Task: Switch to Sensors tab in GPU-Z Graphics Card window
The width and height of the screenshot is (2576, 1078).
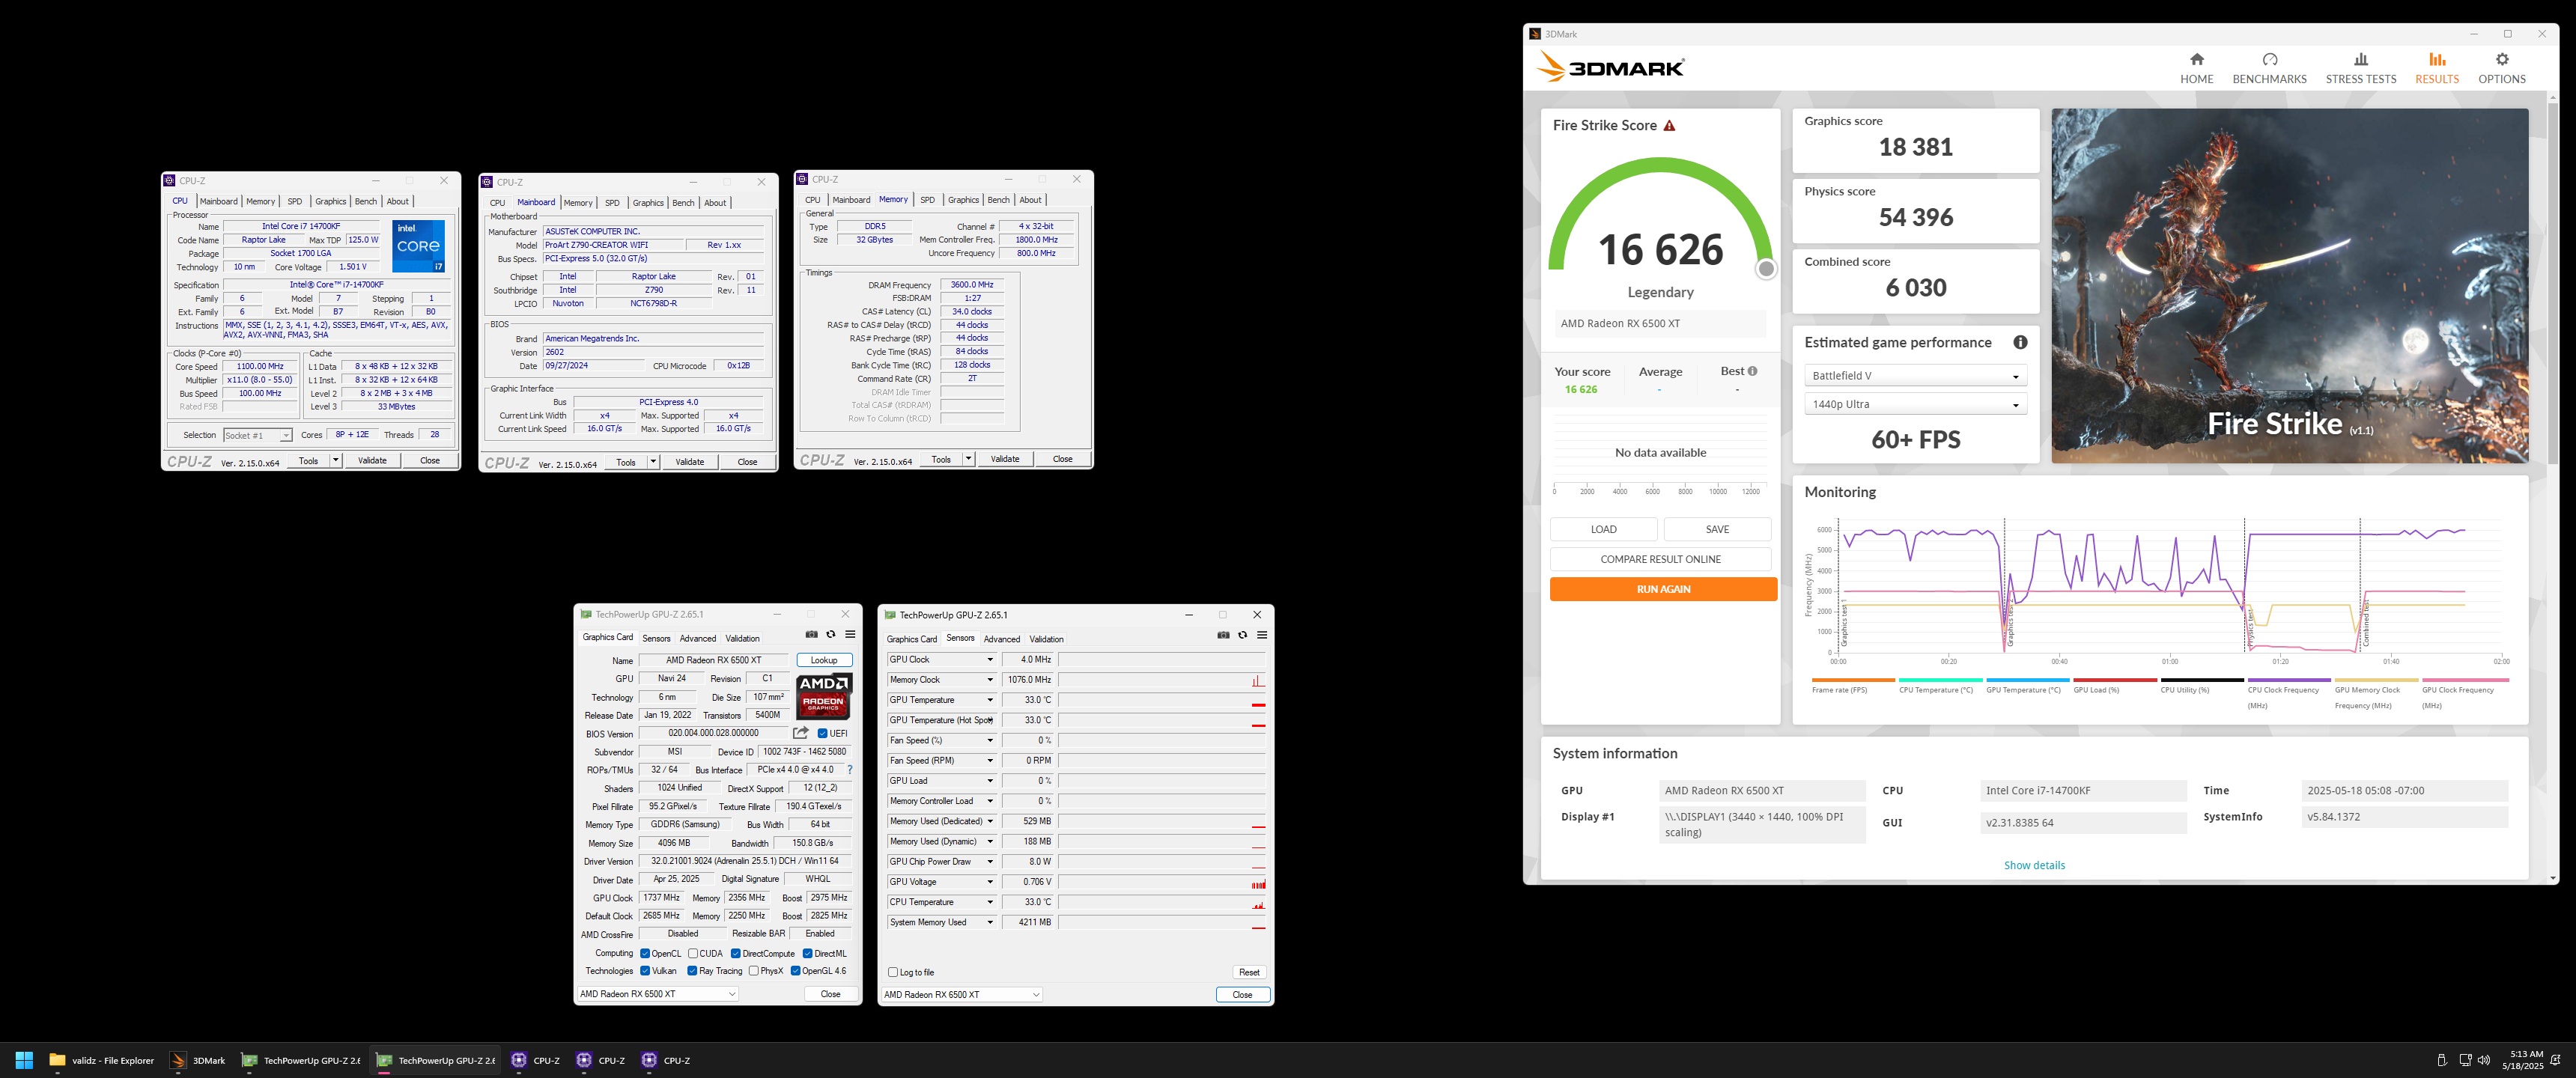Action: pyautogui.click(x=656, y=638)
